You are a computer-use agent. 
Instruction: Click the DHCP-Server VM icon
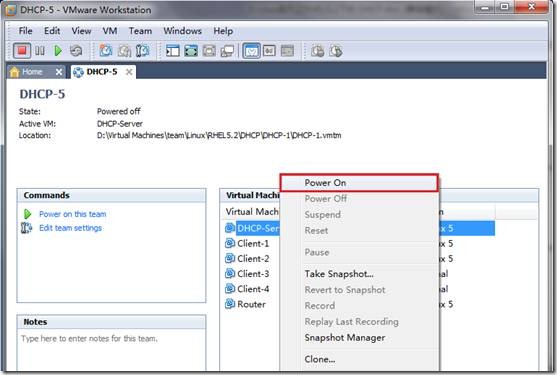pos(230,228)
